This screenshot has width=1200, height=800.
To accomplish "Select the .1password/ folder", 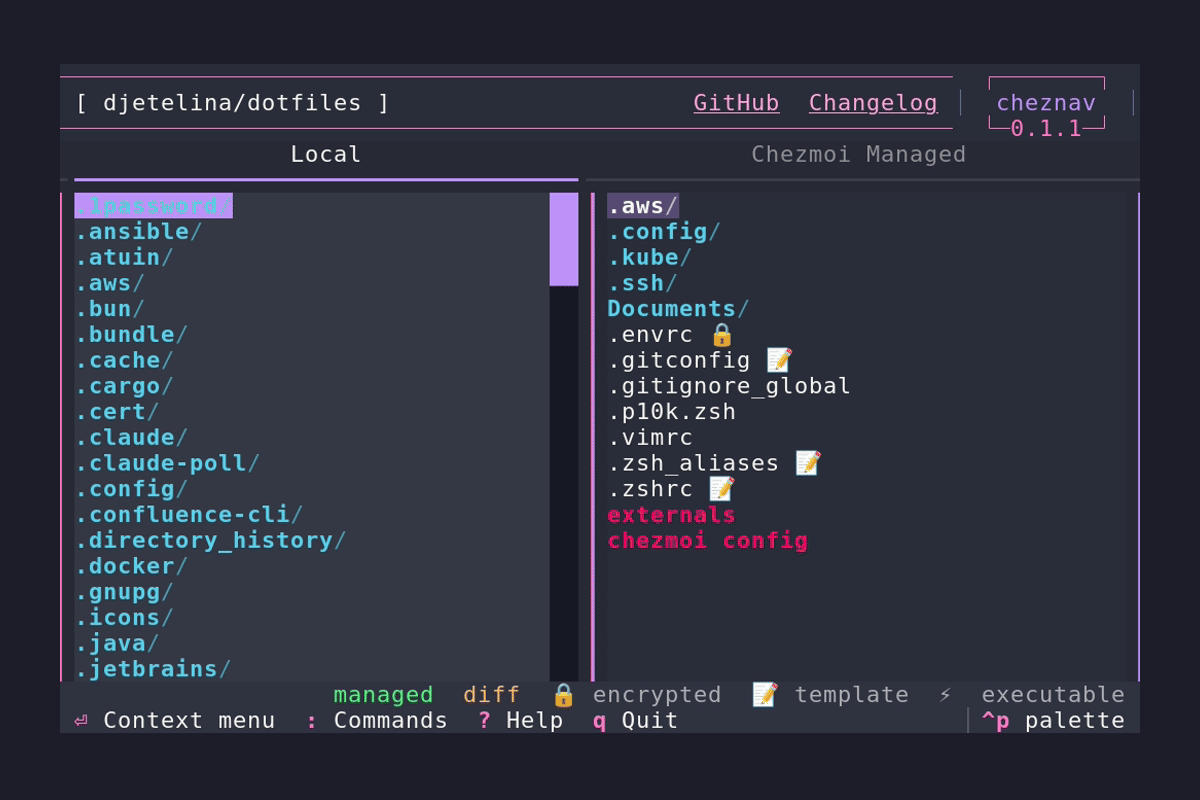I will point(154,206).
